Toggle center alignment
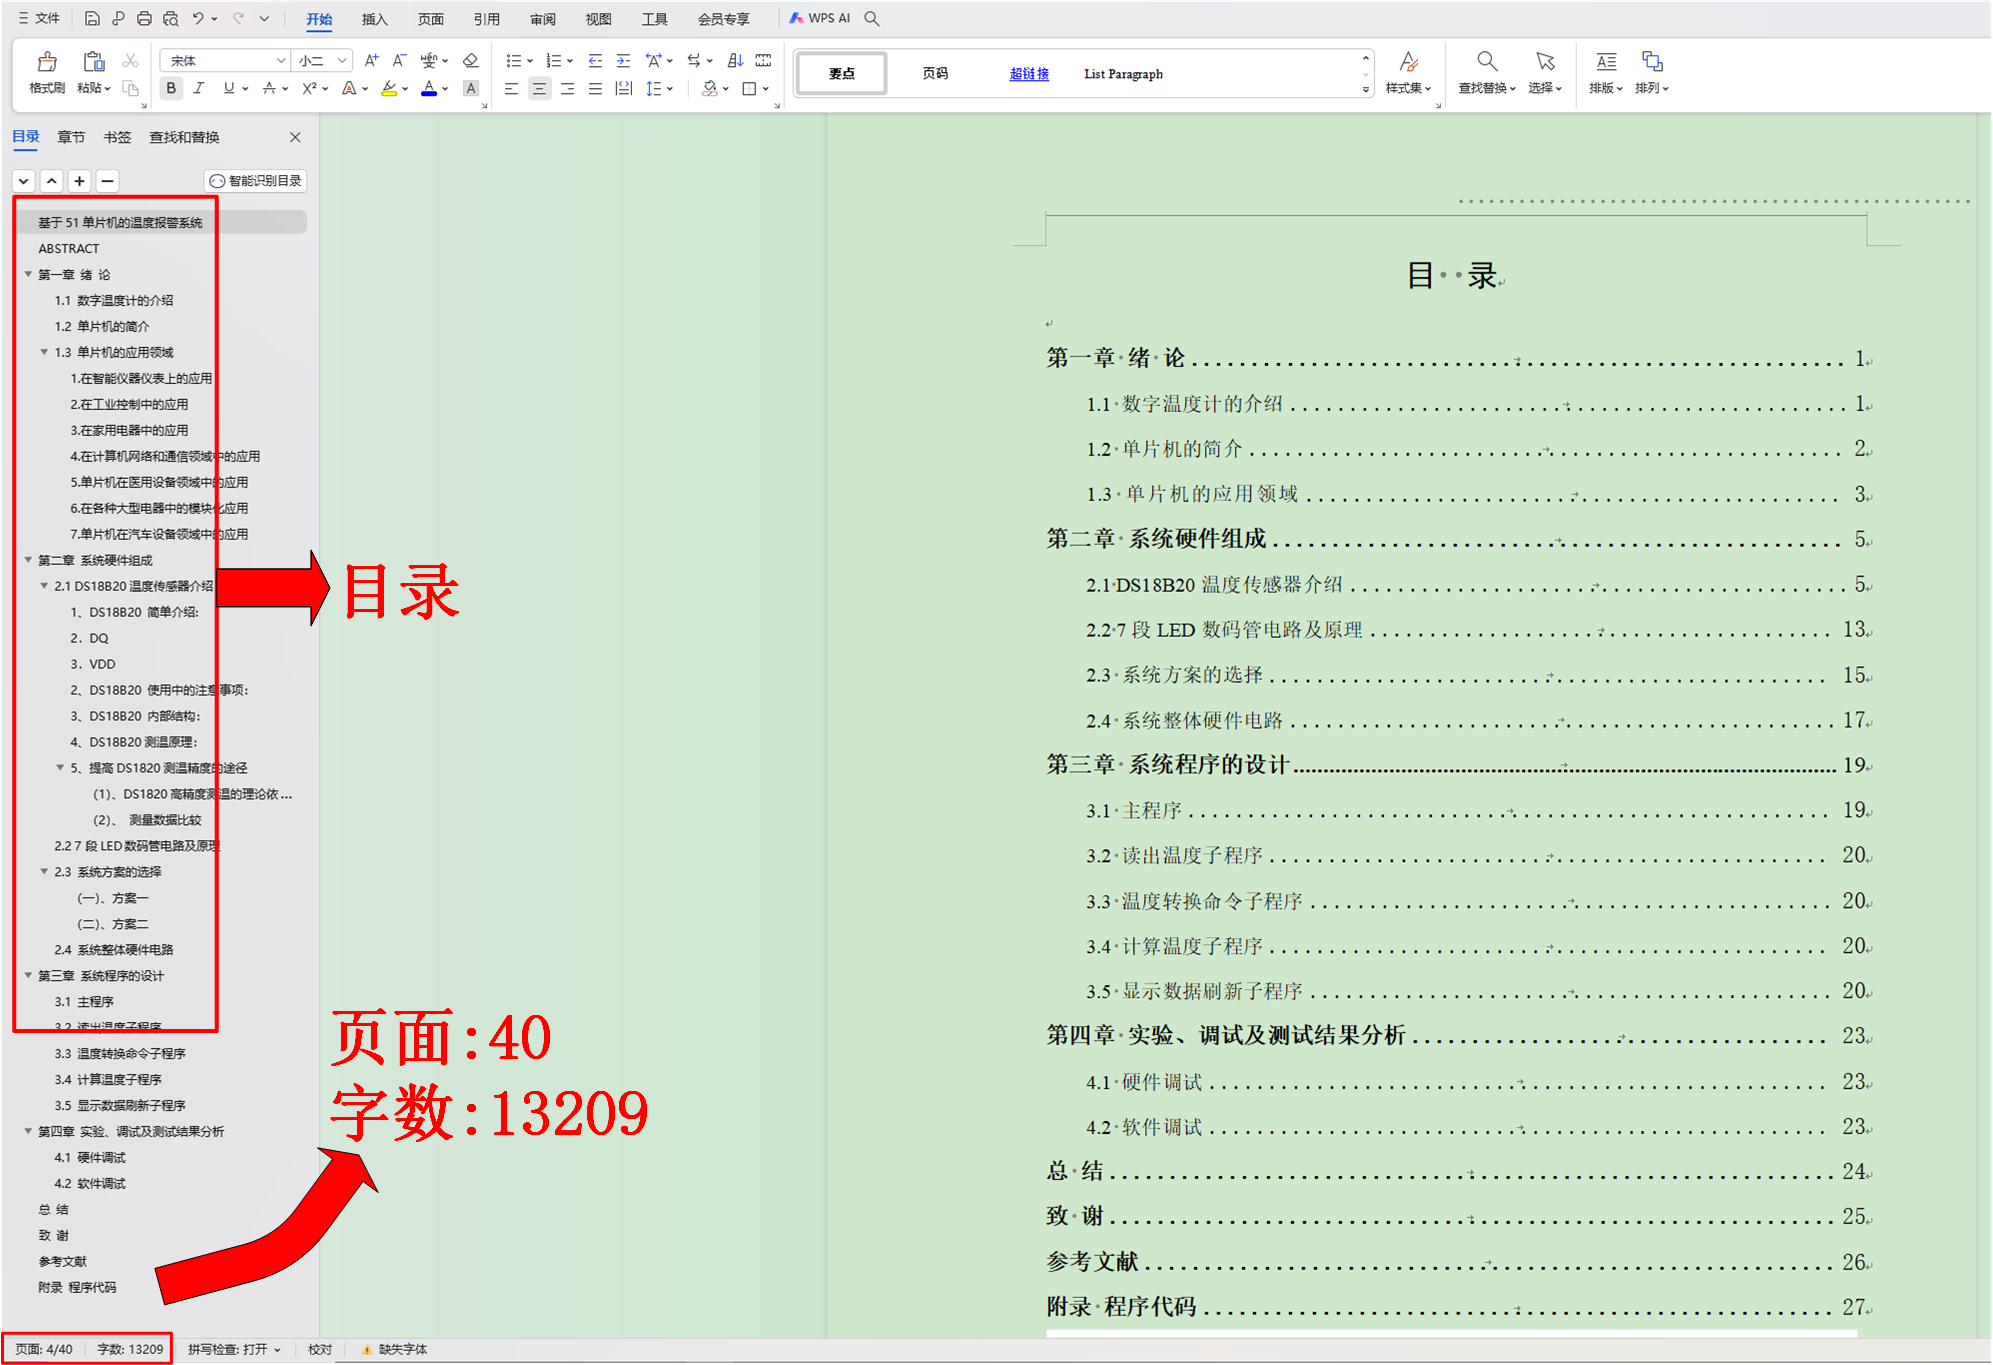1993x1365 pixels. pos(539,88)
